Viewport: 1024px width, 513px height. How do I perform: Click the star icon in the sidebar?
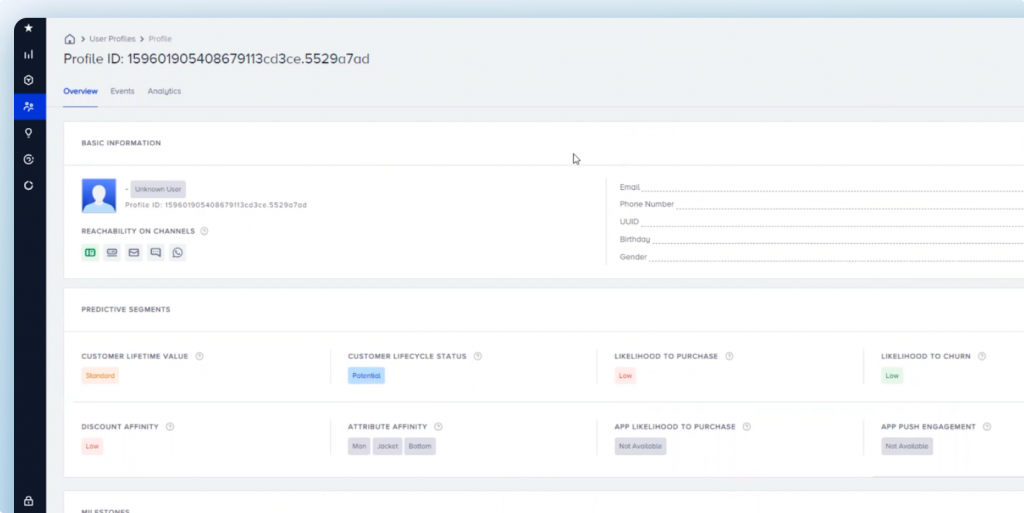tap(29, 28)
